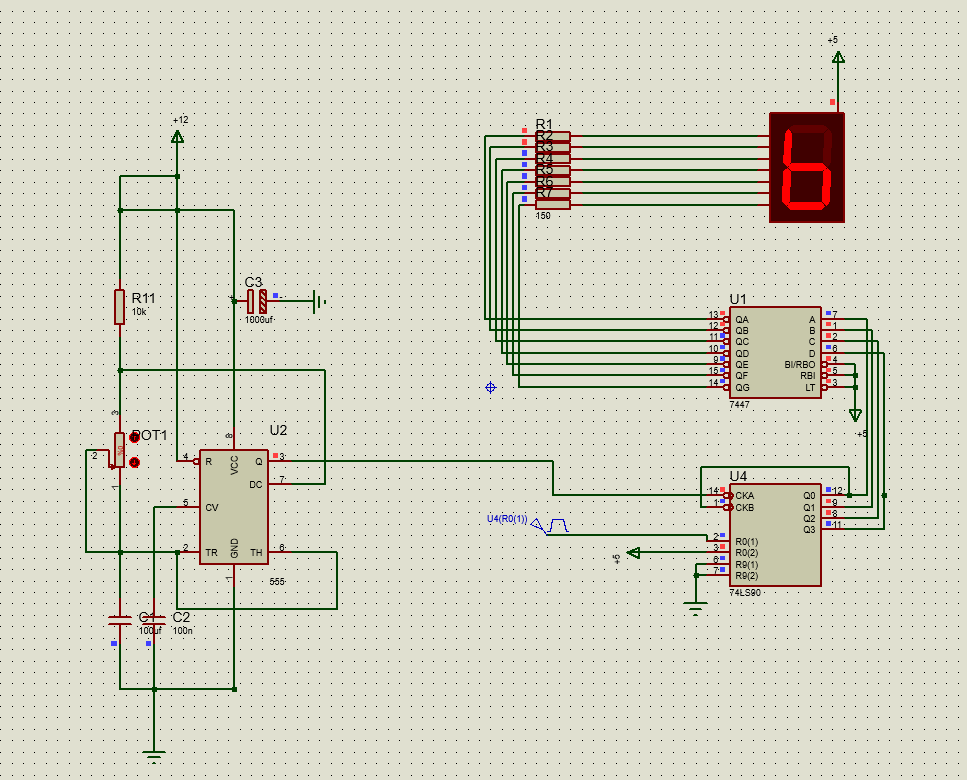Click the ground terminal below the 7447
967x780 pixels.
[855, 415]
